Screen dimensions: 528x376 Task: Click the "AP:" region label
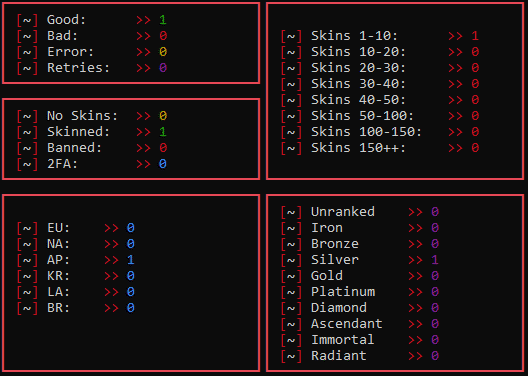[x=58, y=260]
